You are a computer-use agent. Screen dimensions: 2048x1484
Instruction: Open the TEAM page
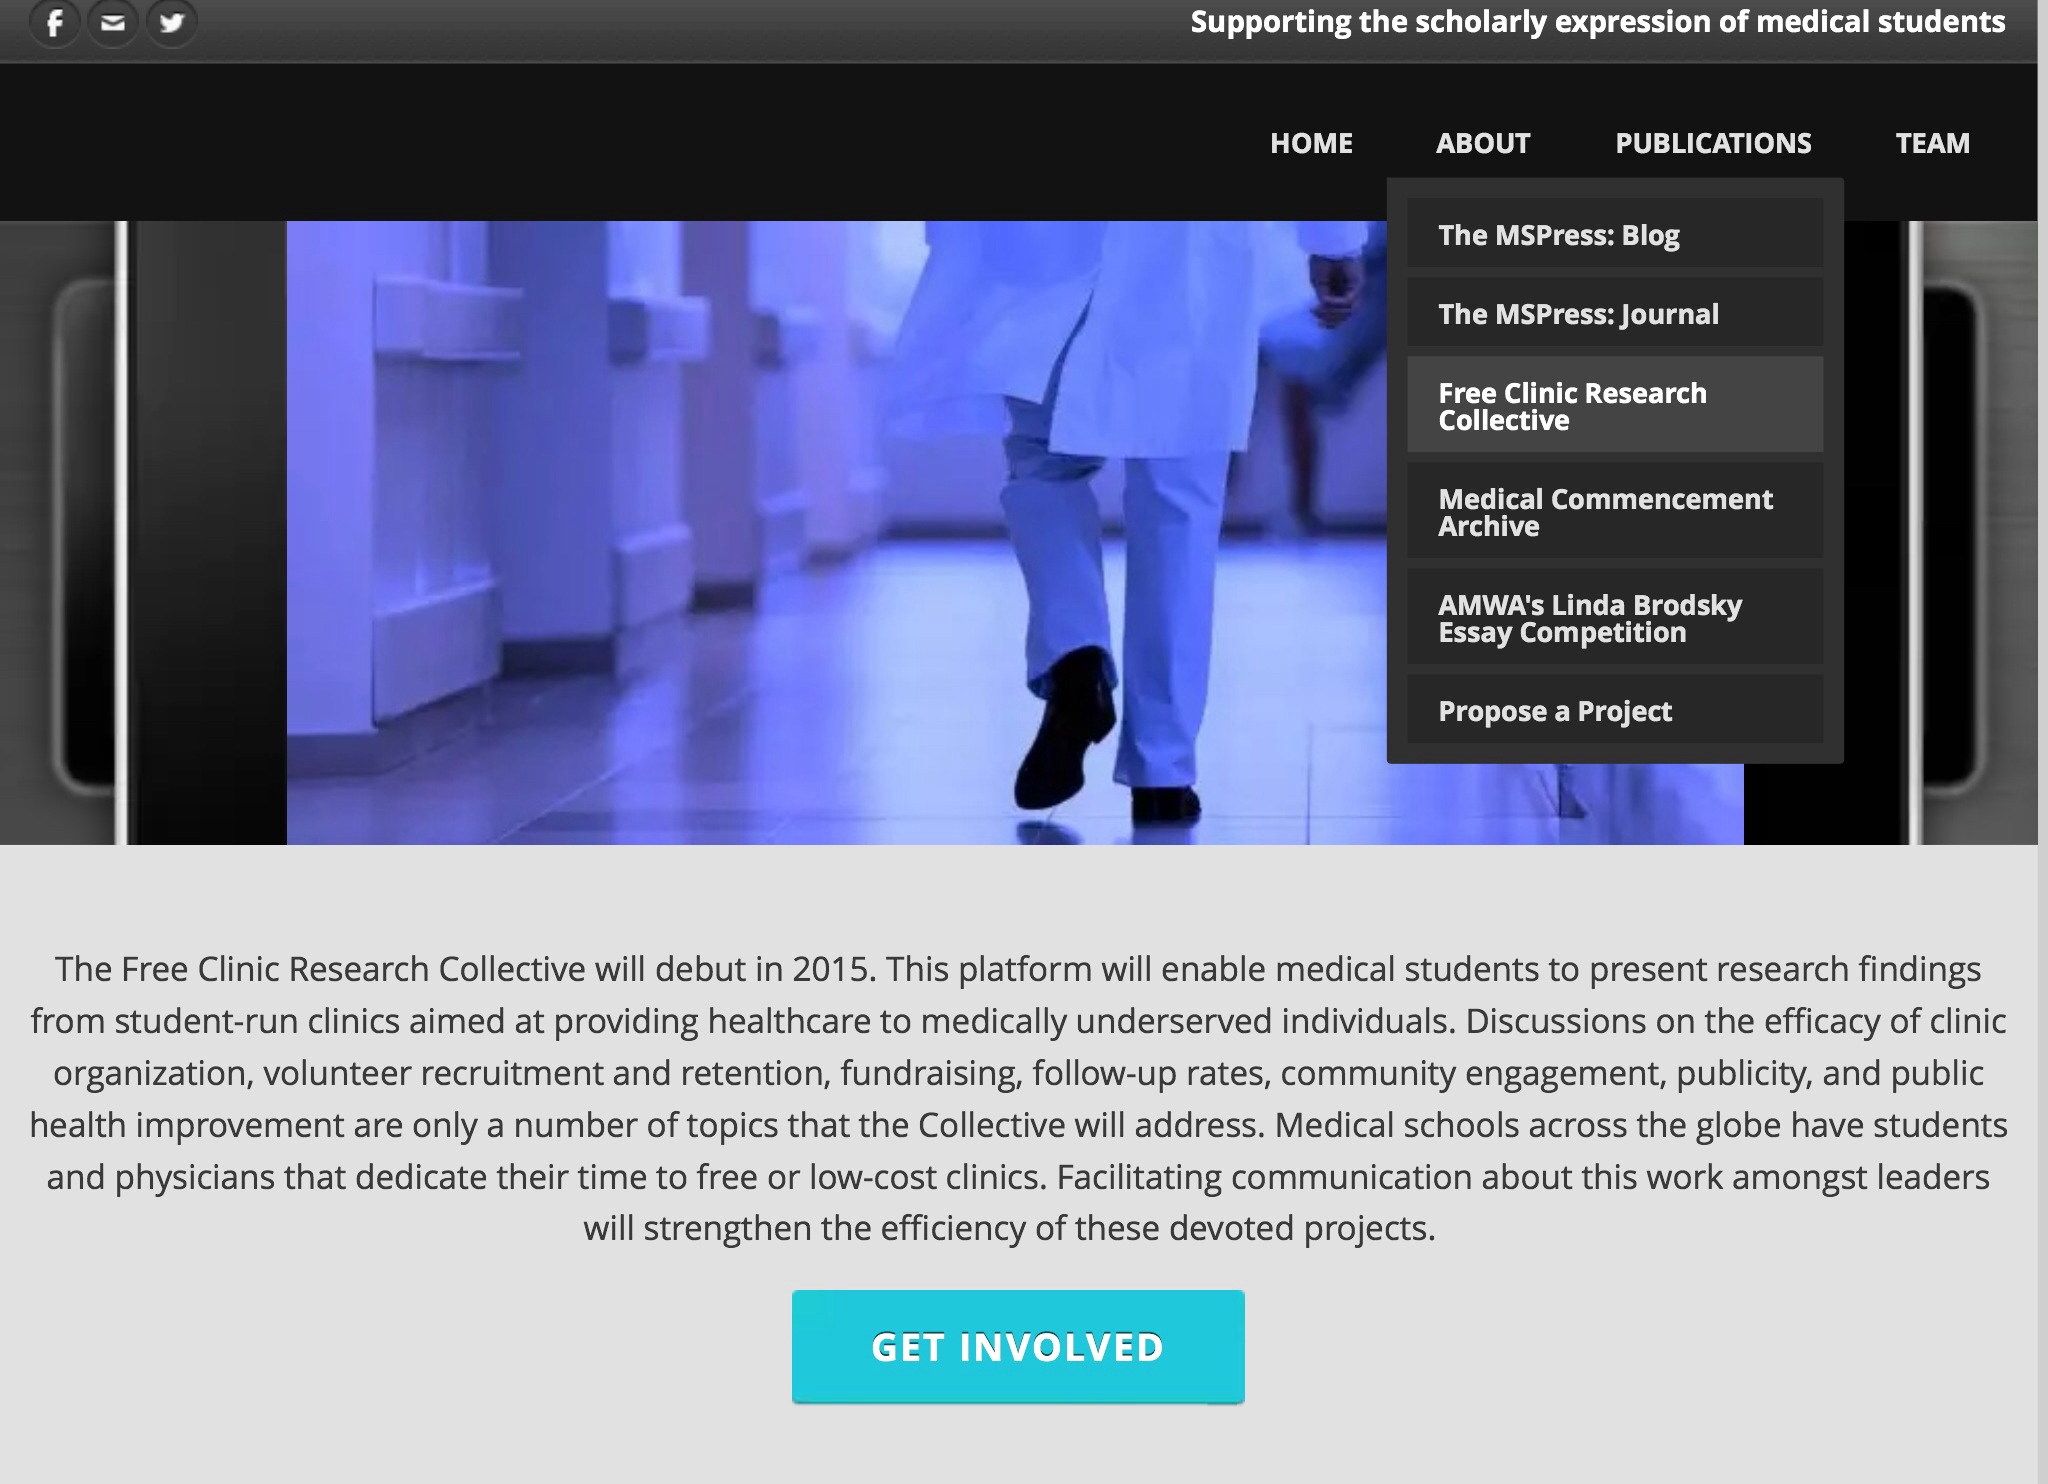point(1932,143)
